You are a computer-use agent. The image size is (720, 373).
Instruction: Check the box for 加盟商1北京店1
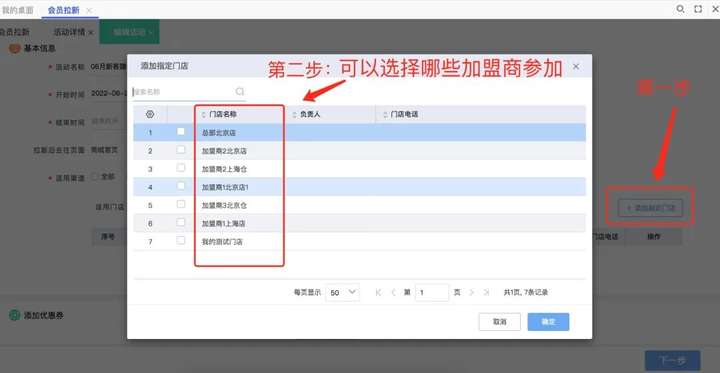coord(181,186)
